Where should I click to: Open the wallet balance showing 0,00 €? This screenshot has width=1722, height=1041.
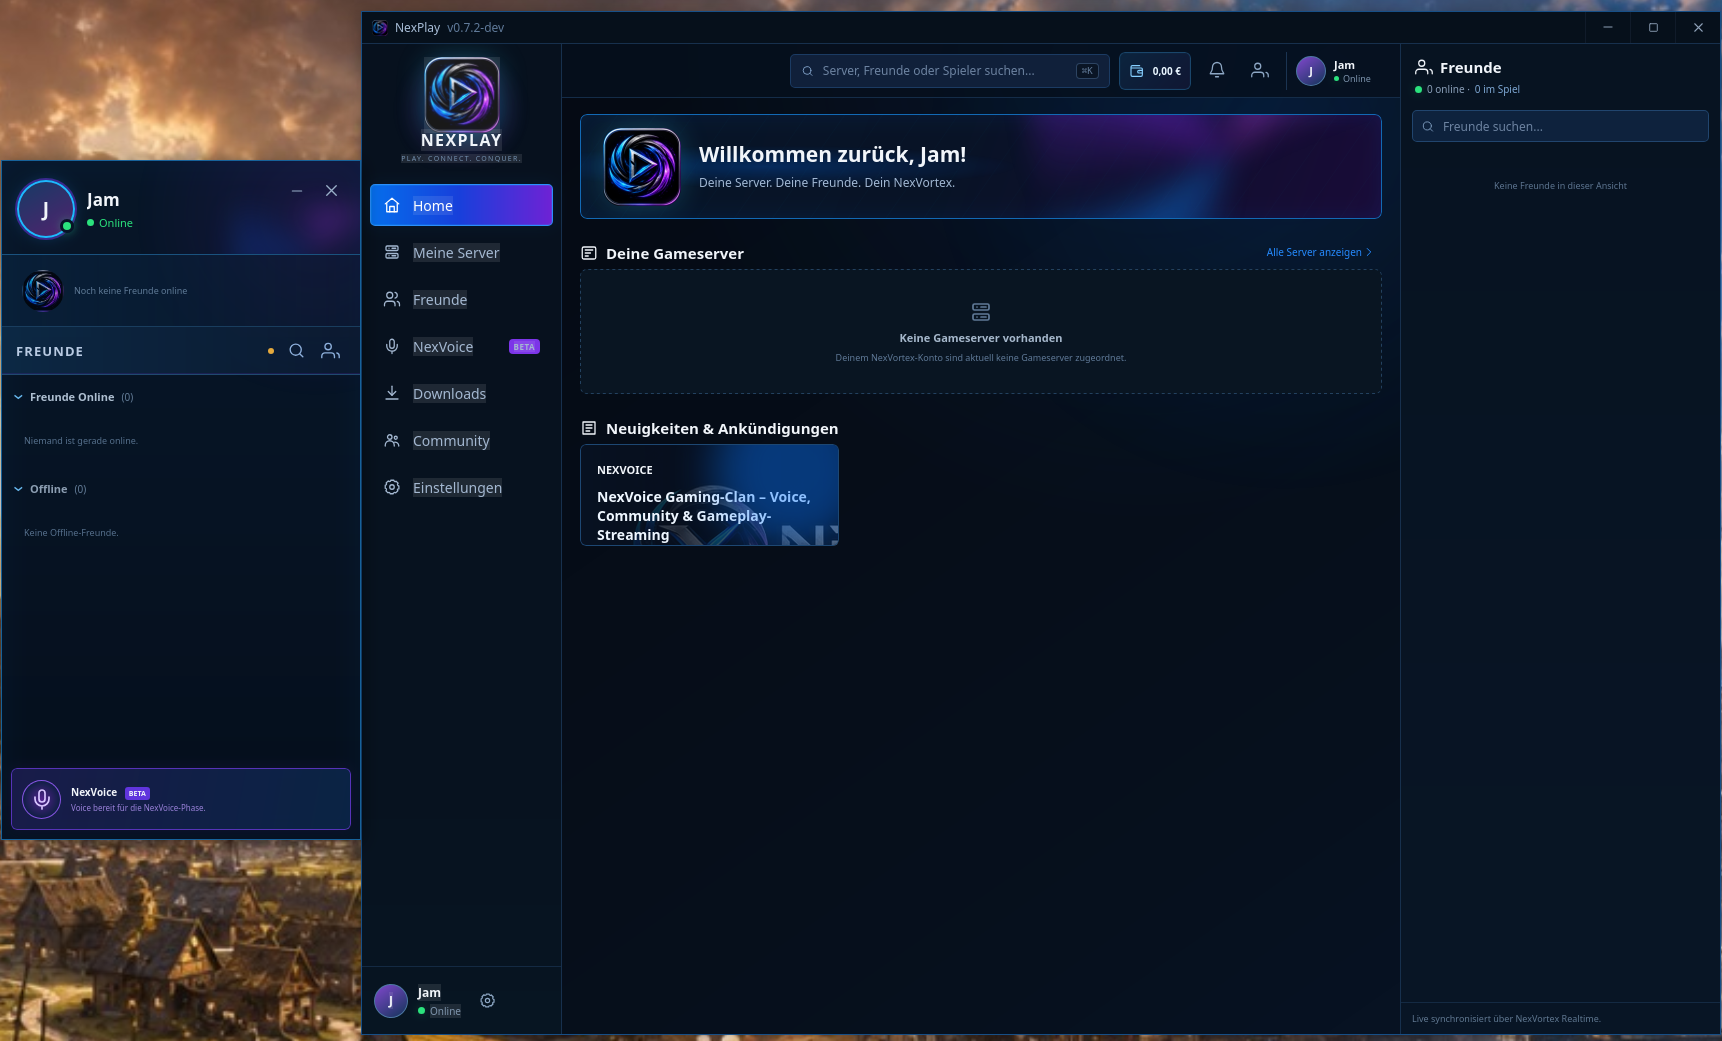1155,71
